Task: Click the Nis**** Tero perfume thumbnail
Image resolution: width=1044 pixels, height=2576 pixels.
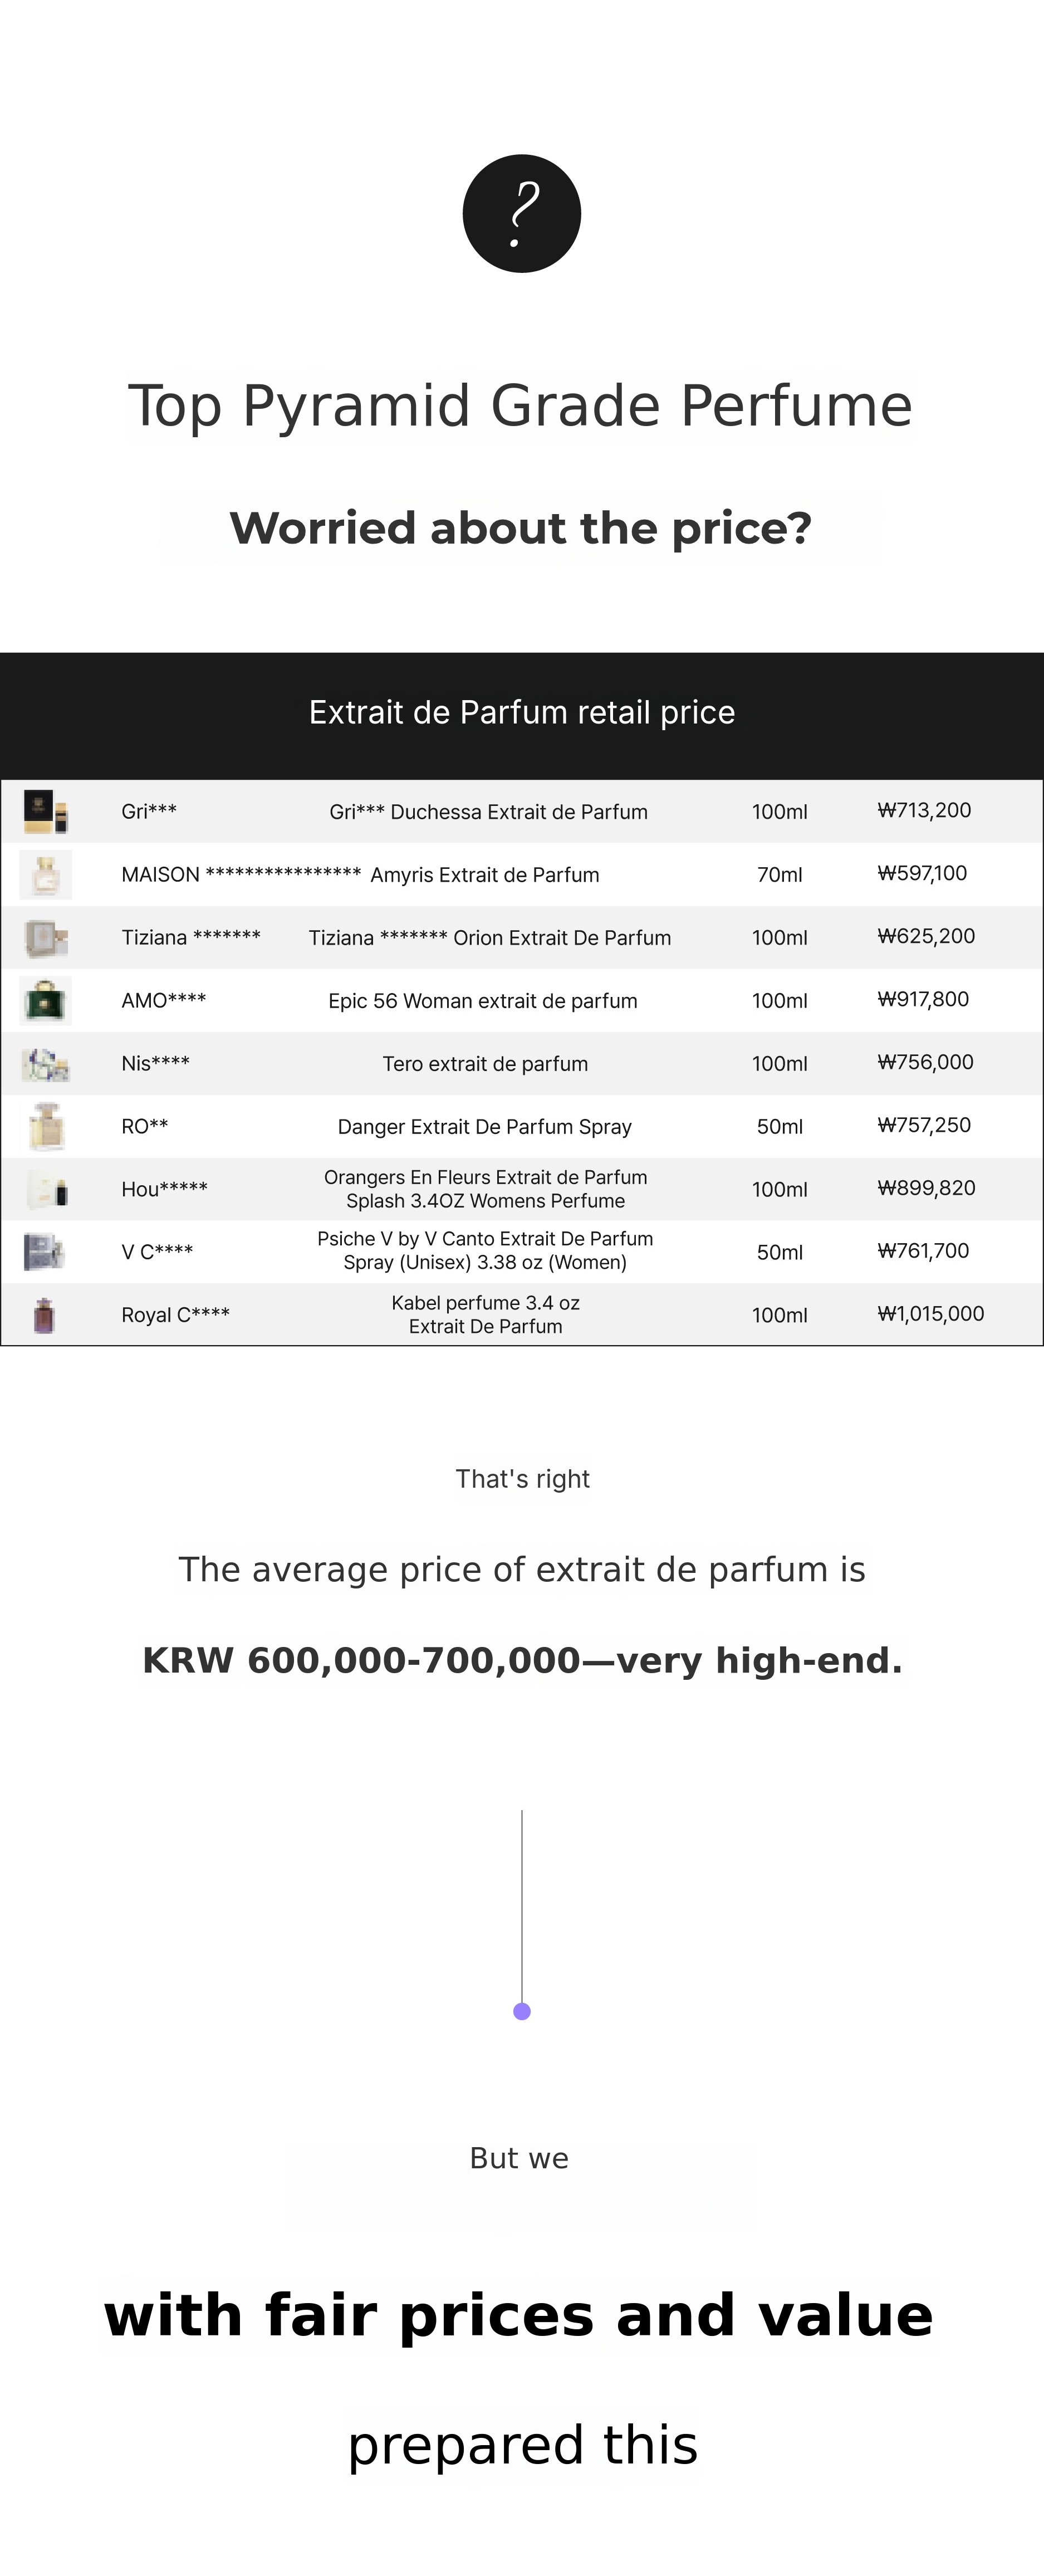Action: pos(46,1064)
